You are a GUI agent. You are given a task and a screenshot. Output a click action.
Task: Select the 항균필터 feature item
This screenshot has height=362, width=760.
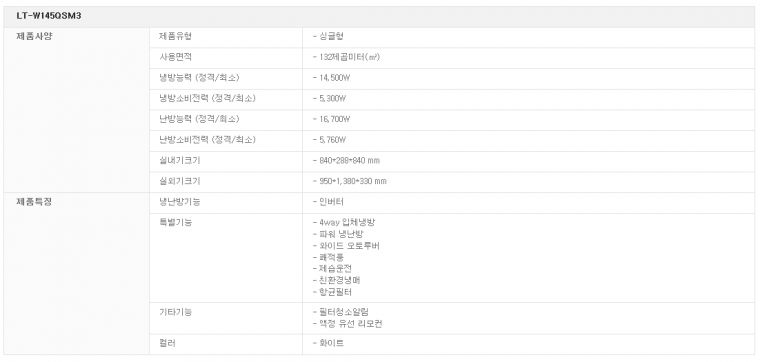[x=332, y=293]
